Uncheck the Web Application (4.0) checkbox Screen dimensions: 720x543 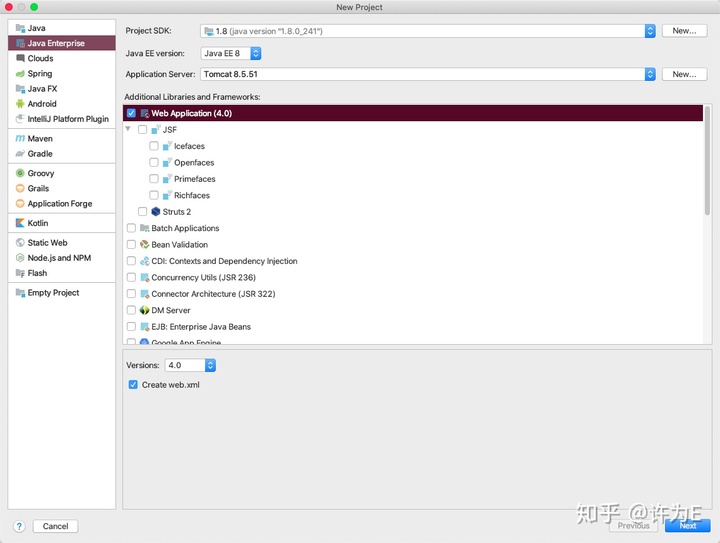131,113
